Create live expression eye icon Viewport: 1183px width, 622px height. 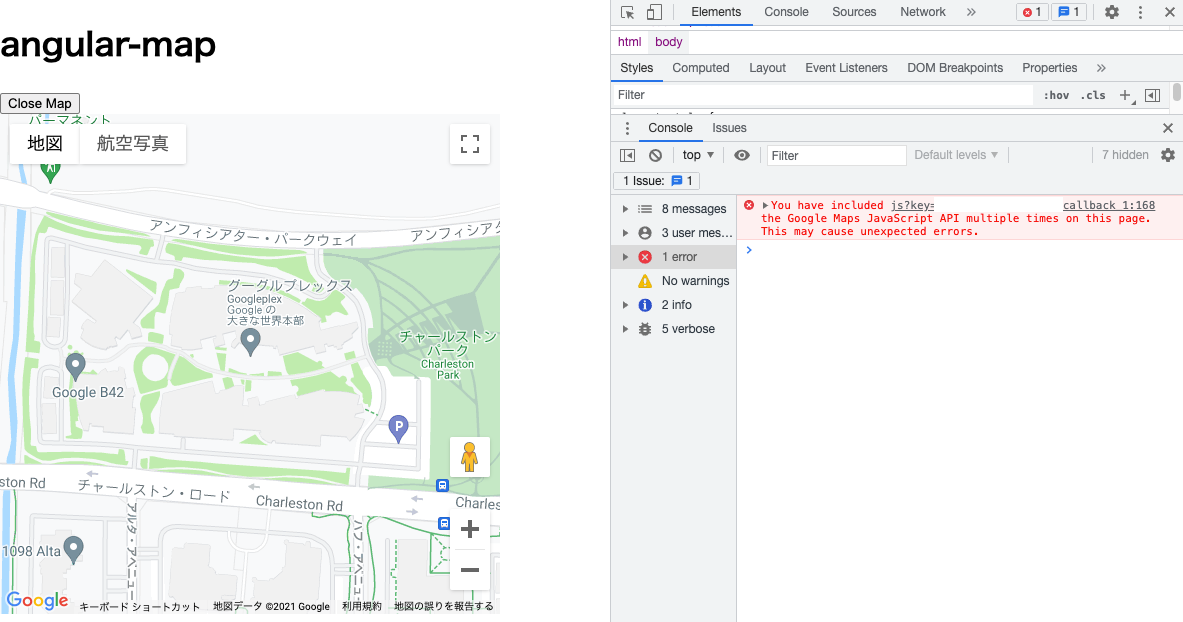tap(742, 155)
